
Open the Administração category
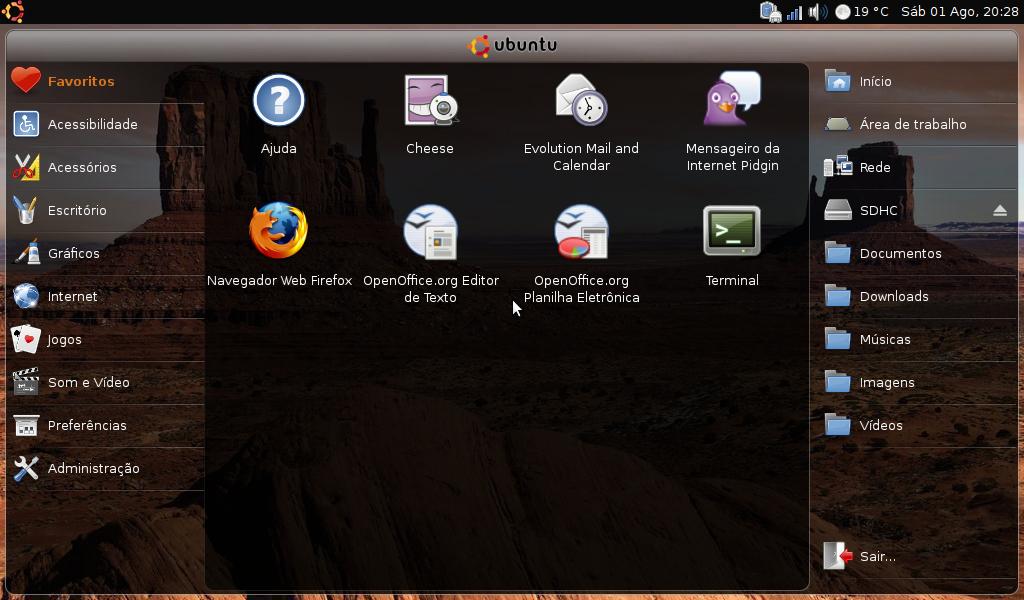click(x=105, y=469)
